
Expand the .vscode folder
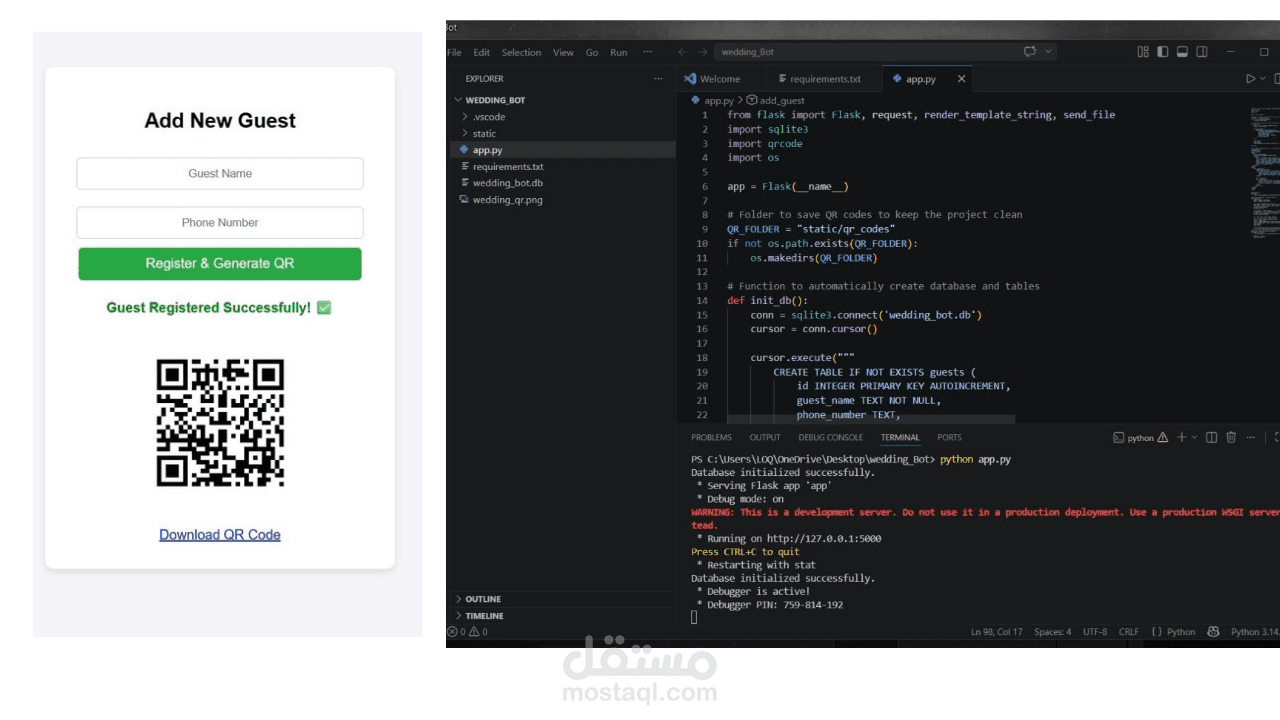pyautogui.click(x=561, y=117)
